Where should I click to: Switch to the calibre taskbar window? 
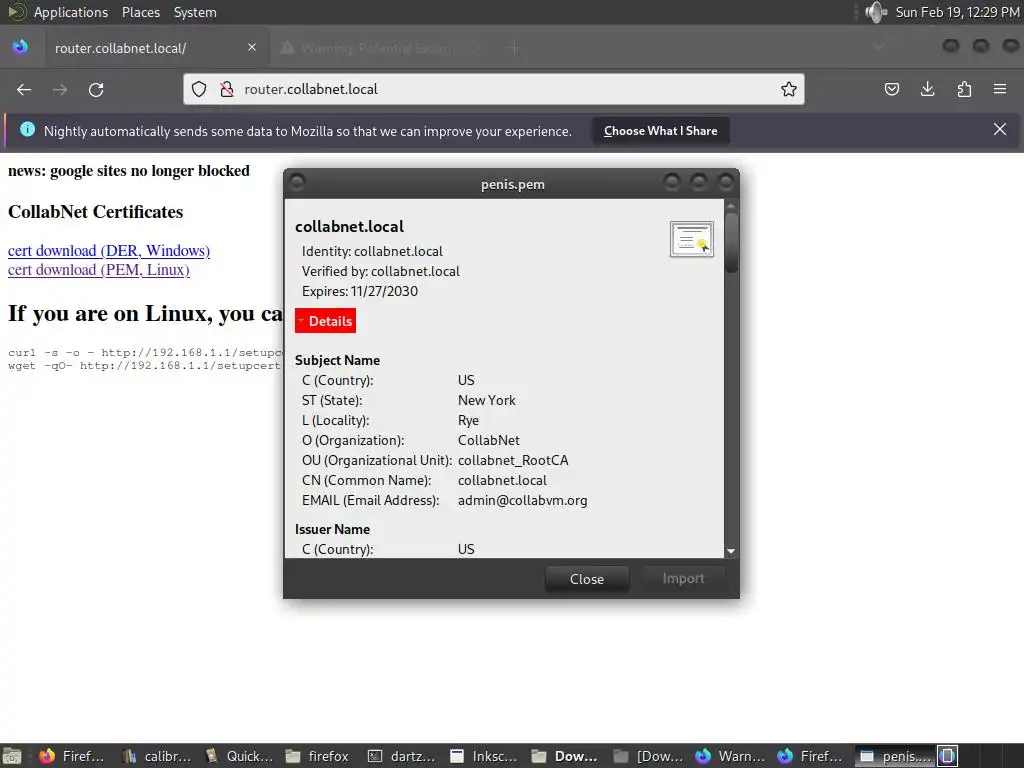tap(157, 756)
